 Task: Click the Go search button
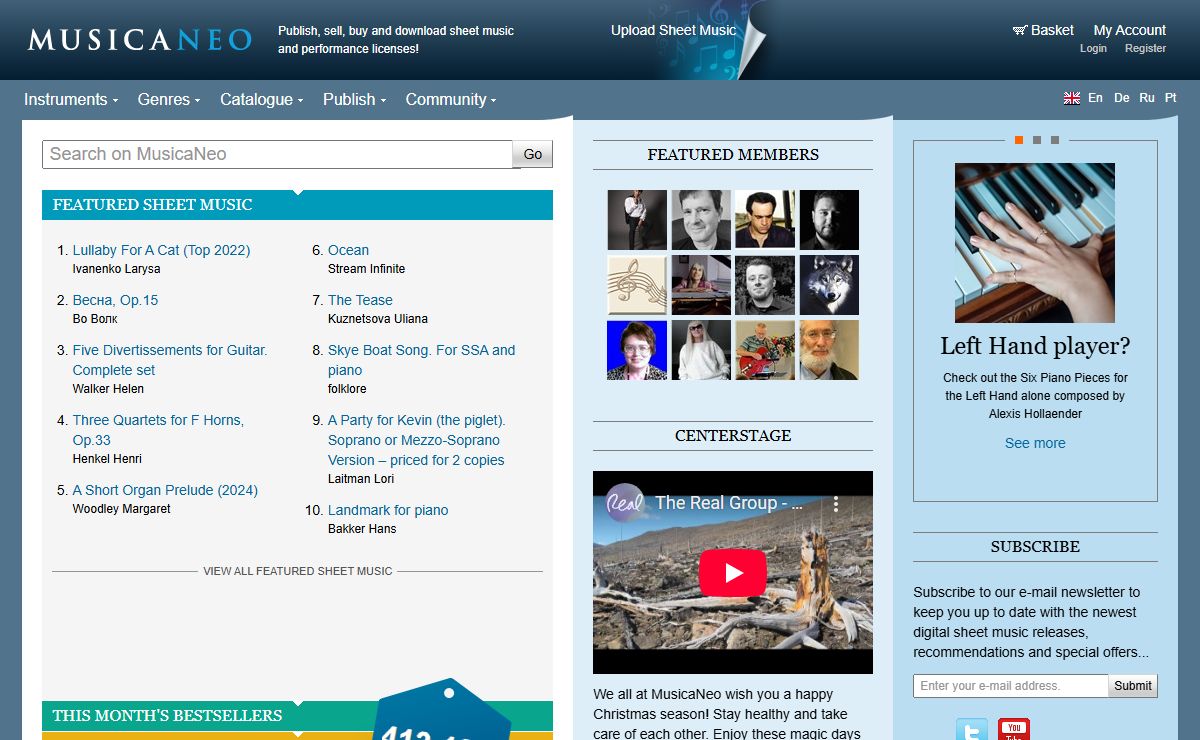(x=533, y=154)
